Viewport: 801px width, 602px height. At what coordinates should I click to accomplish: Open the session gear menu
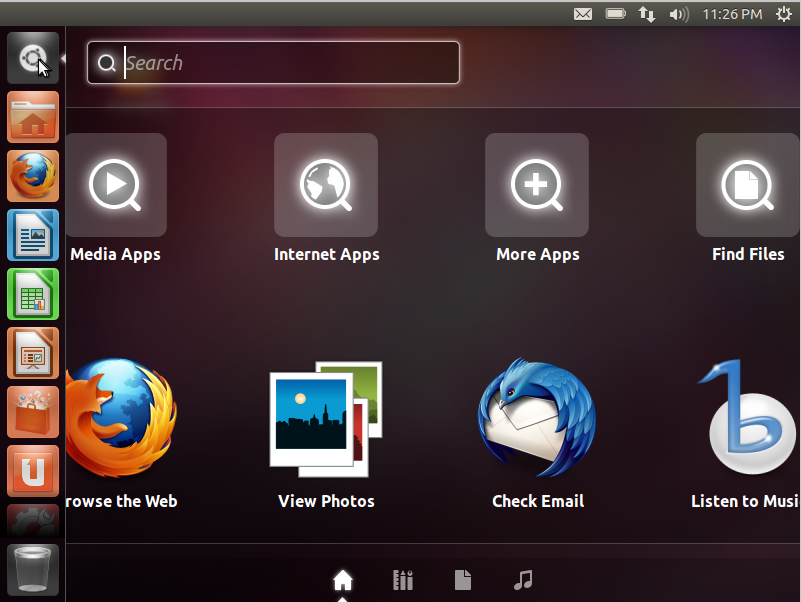point(786,14)
